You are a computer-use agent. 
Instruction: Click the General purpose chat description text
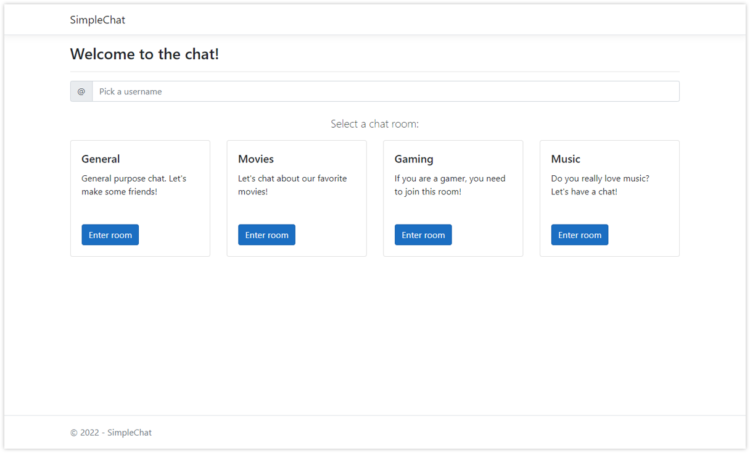[134, 185]
